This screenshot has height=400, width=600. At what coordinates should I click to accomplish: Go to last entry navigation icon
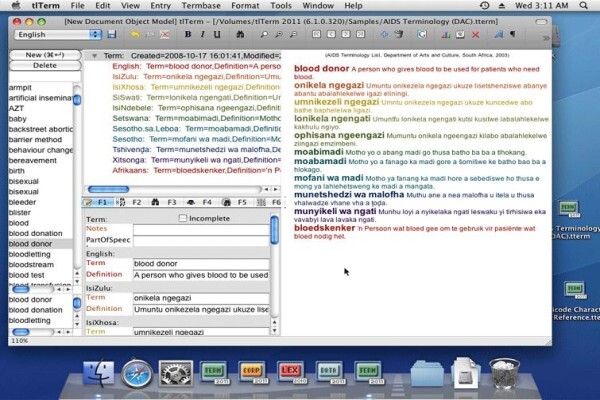coord(360,34)
